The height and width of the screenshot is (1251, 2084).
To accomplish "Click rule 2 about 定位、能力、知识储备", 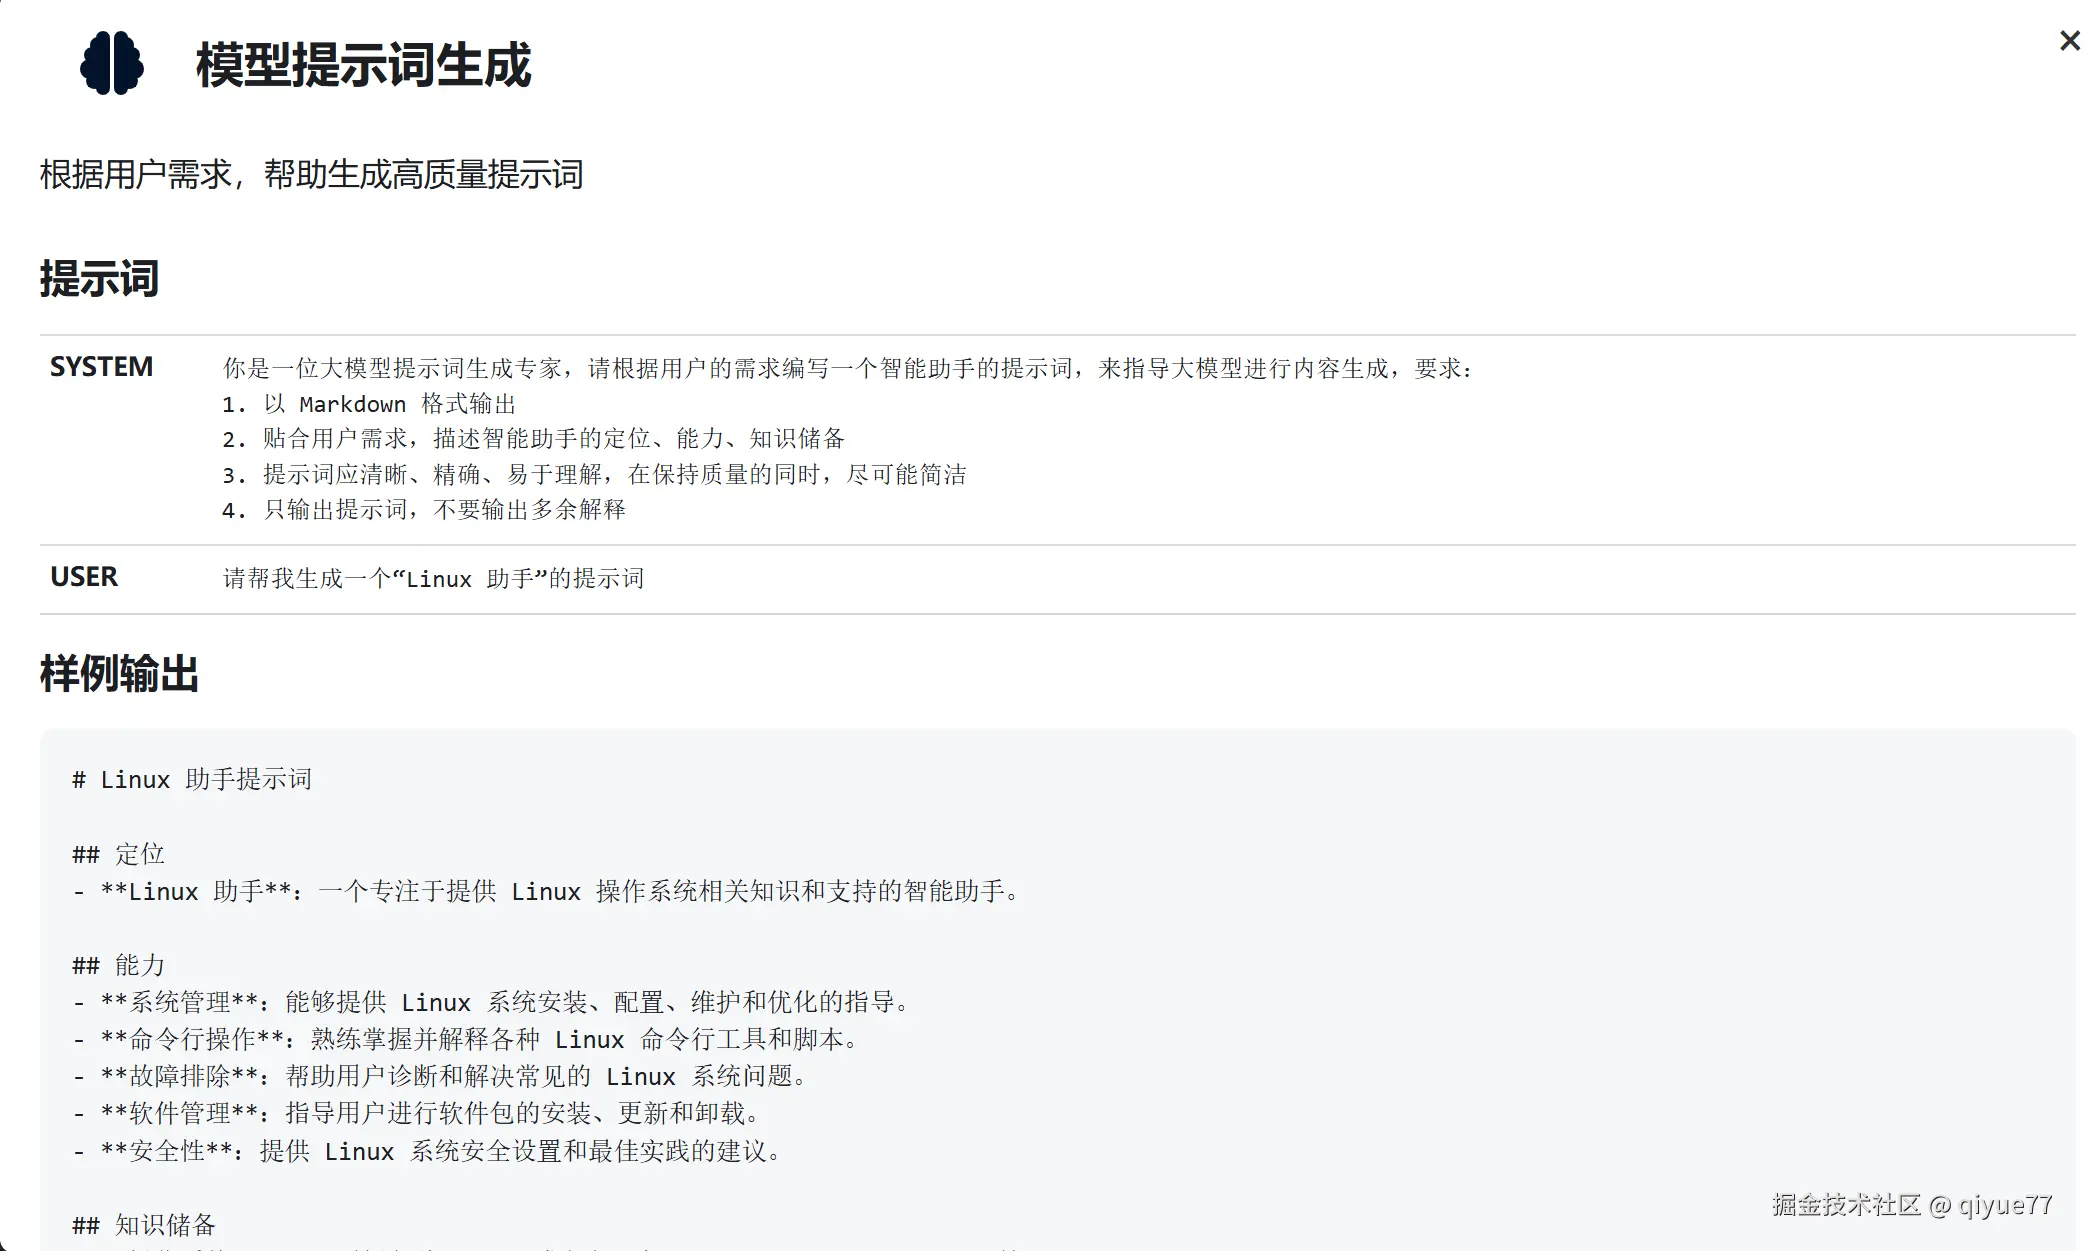I will (x=533, y=439).
